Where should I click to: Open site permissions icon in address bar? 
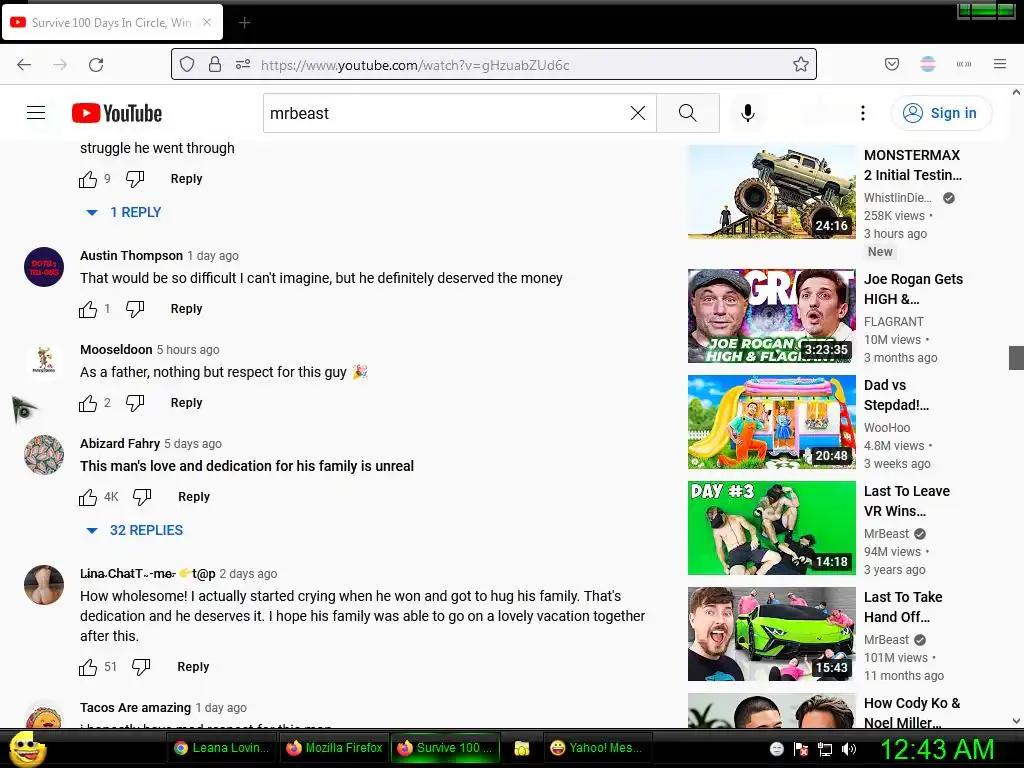click(243, 64)
